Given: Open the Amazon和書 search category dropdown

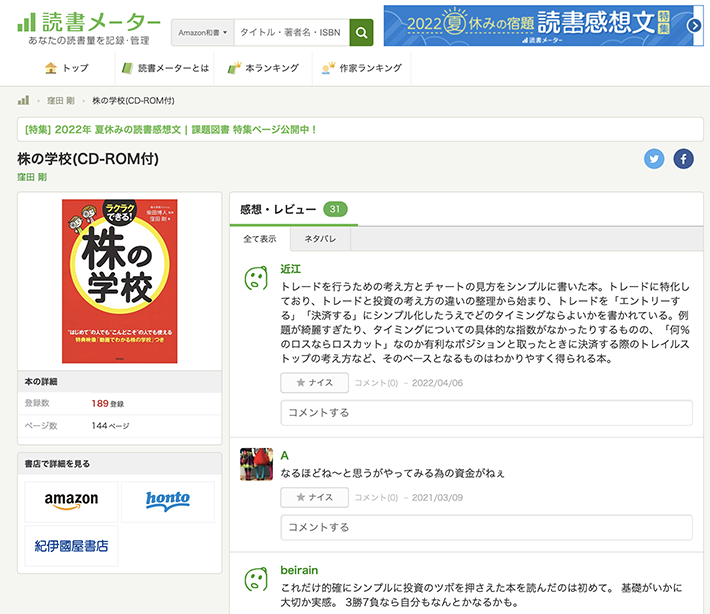Looking at the screenshot, I should pos(203,33).
